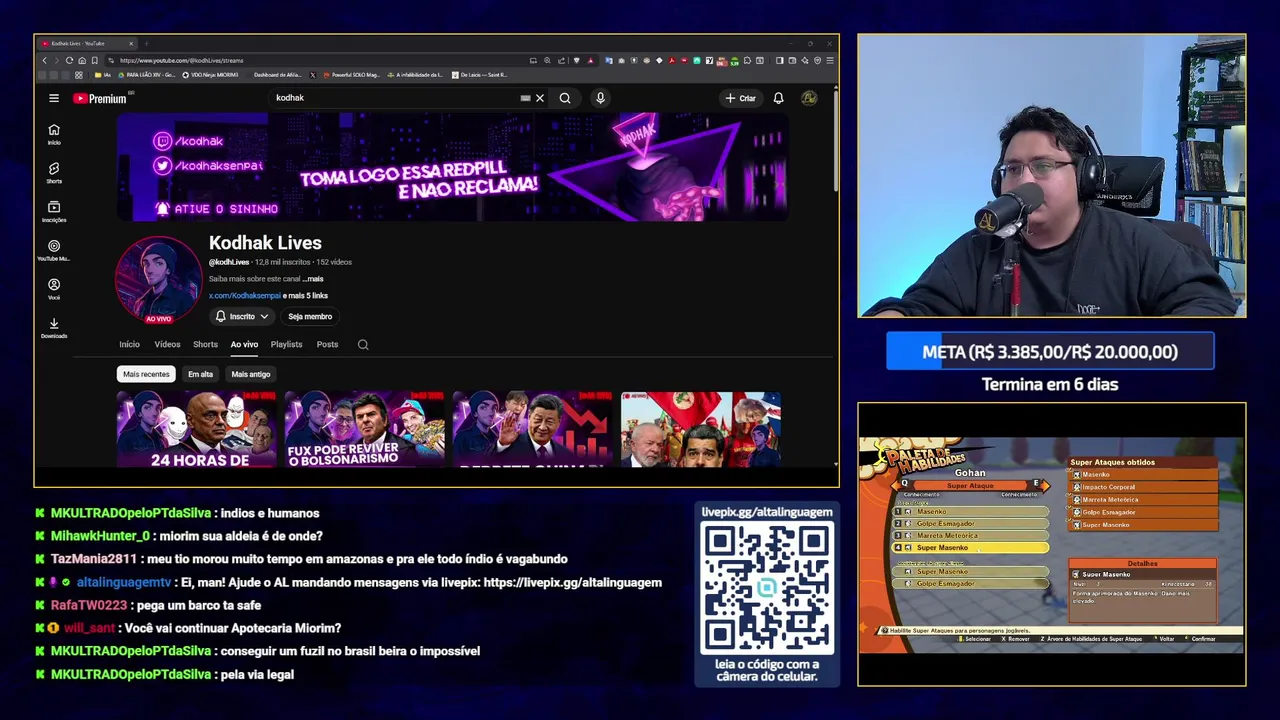Image resolution: width=1280 pixels, height=720 pixels.
Task: Open the 'De Laicis — Saint R...' bookmark
Action: tap(479, 75)
